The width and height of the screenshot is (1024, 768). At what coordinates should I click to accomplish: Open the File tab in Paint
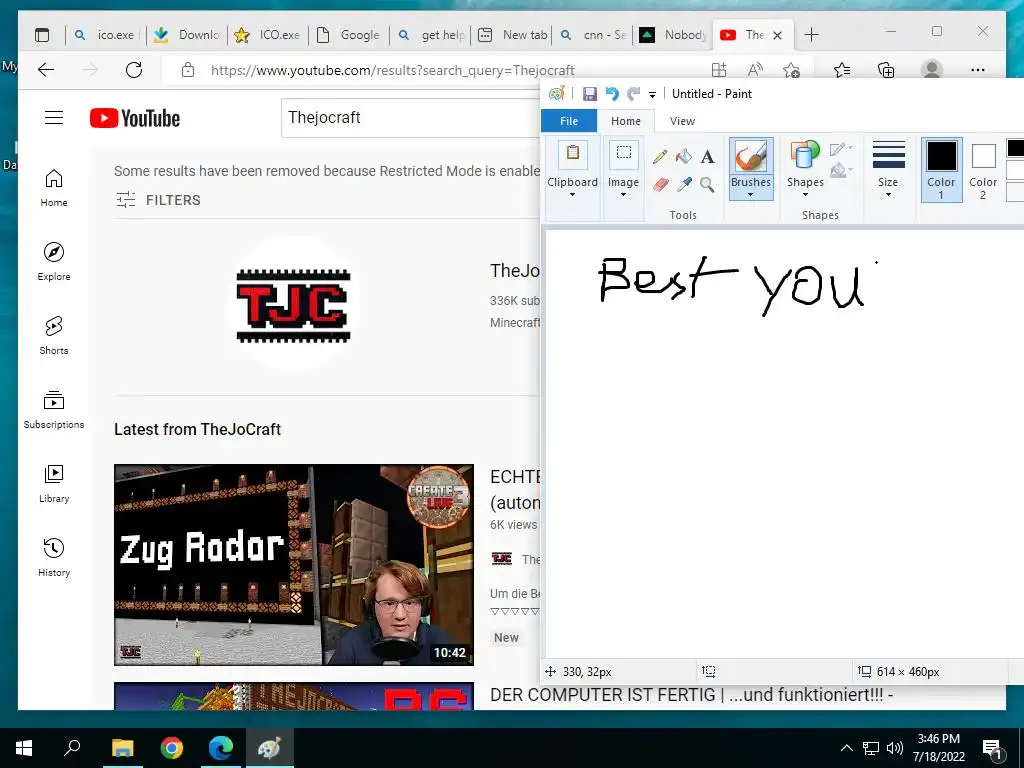click(569, 121)
